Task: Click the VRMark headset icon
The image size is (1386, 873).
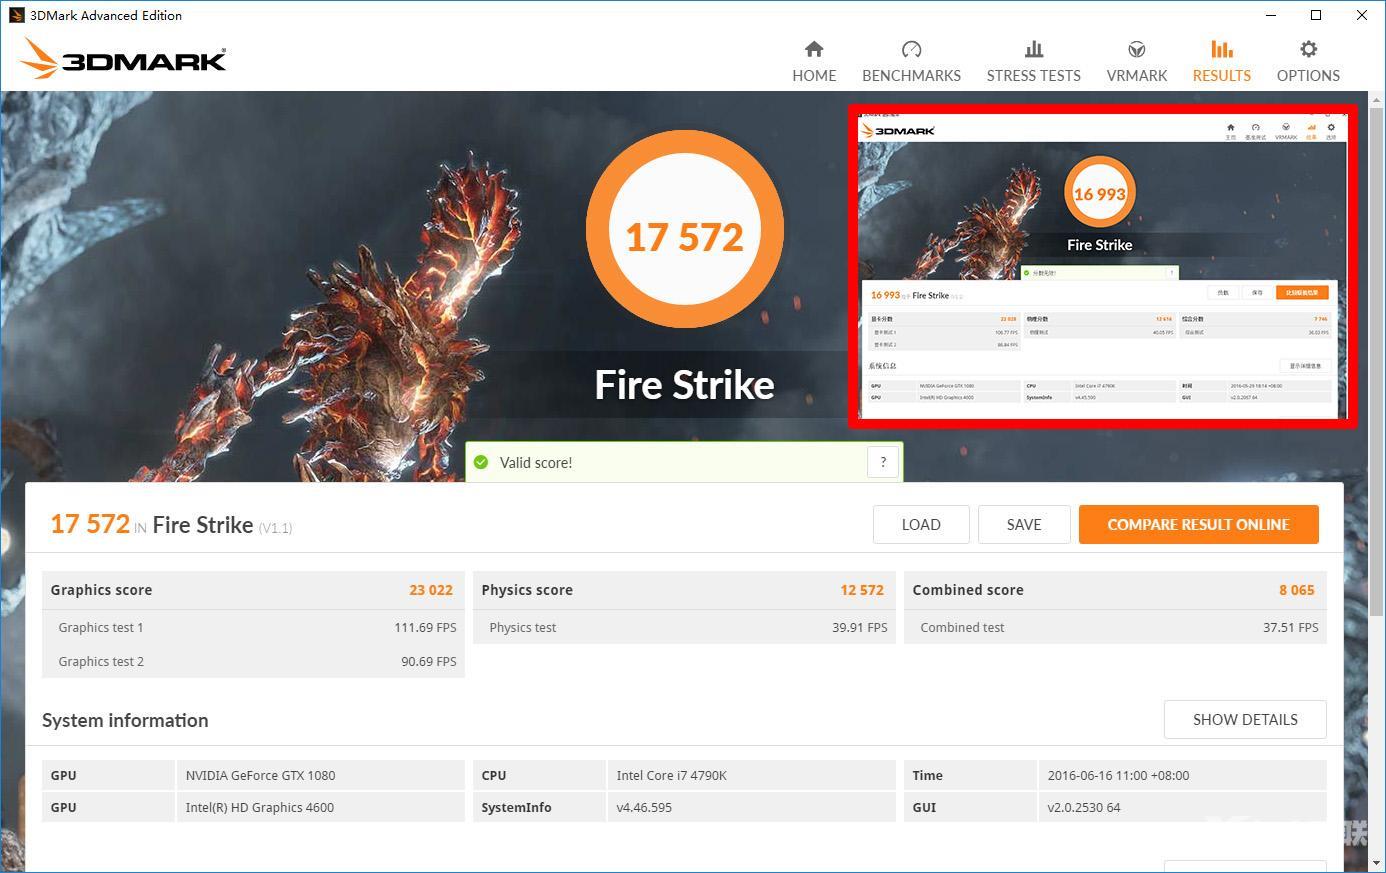Action: tap(1137, 49)
